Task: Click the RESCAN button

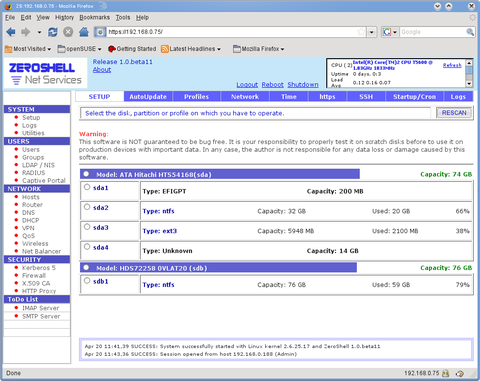Action: (x=454, y=113)
